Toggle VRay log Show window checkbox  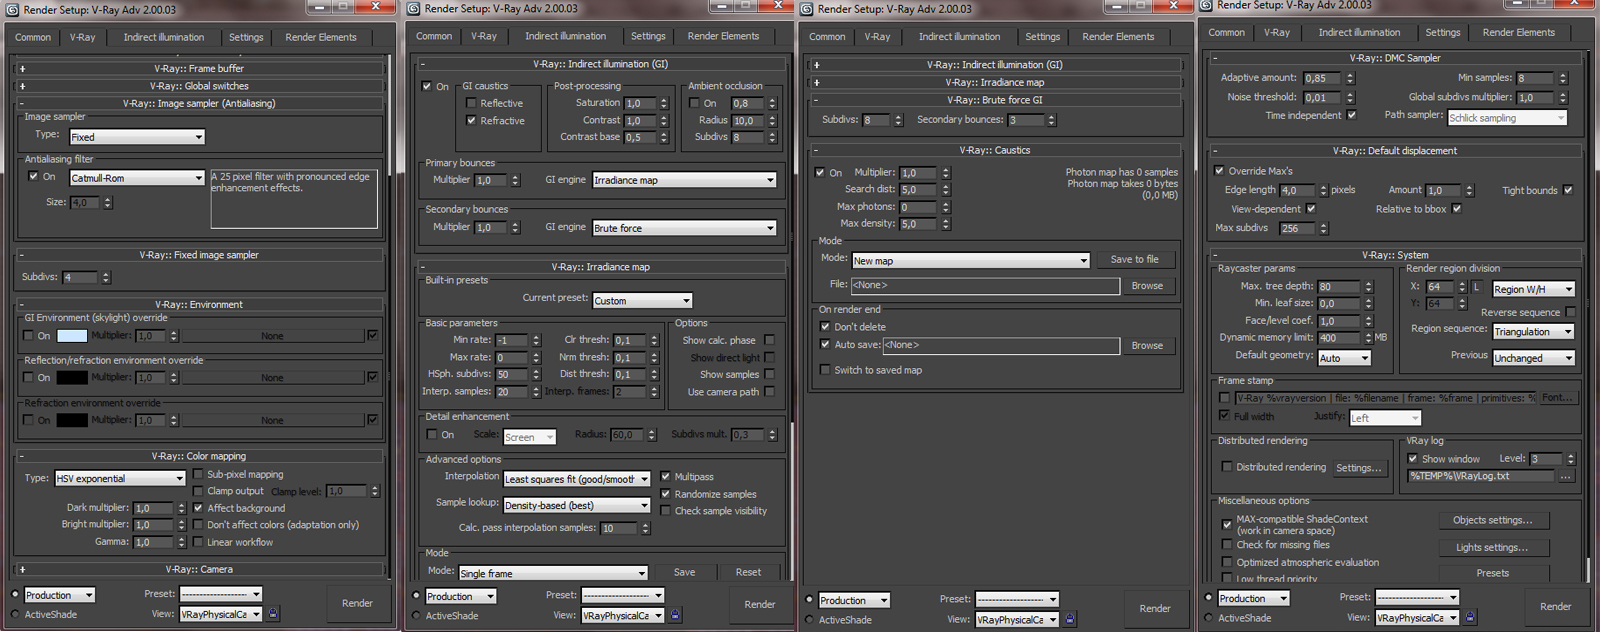coord(1413,459)
